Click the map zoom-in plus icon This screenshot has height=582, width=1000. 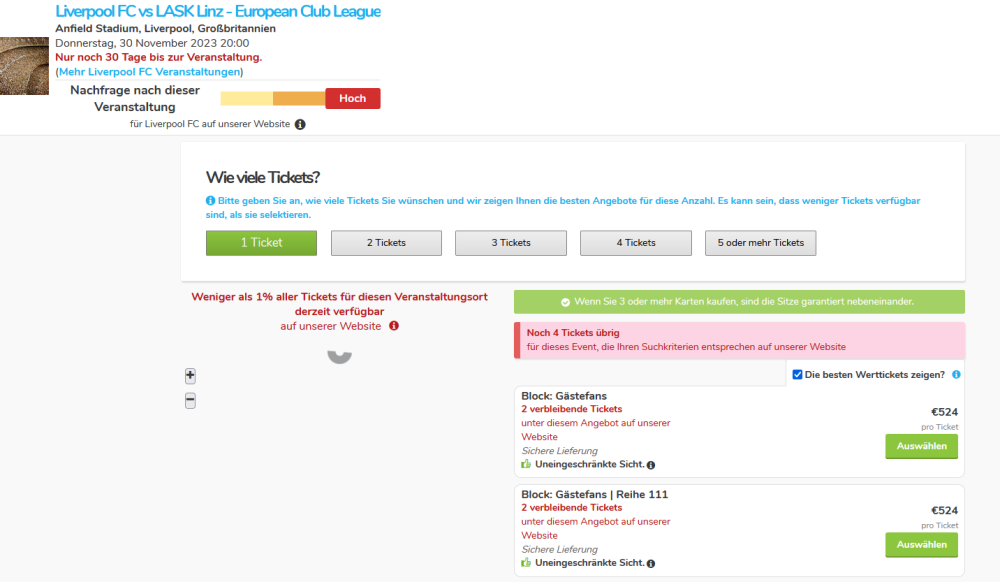pyautogui.click(x=190, y=376)
